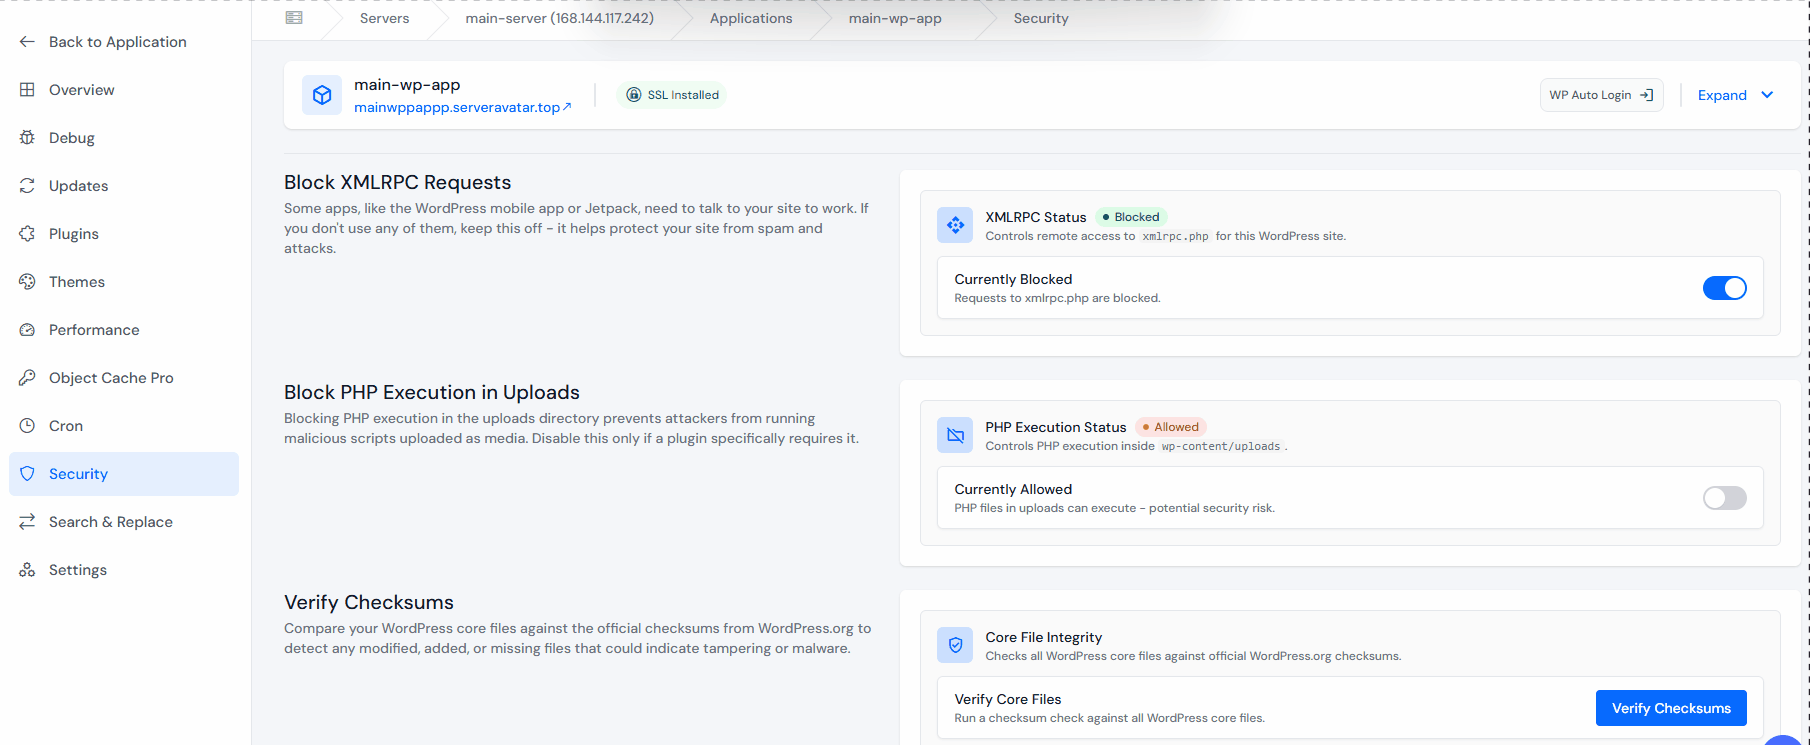Click the Cron clock icon in sidebar
The image size is (1810, 745).
(x=27, y=426)
